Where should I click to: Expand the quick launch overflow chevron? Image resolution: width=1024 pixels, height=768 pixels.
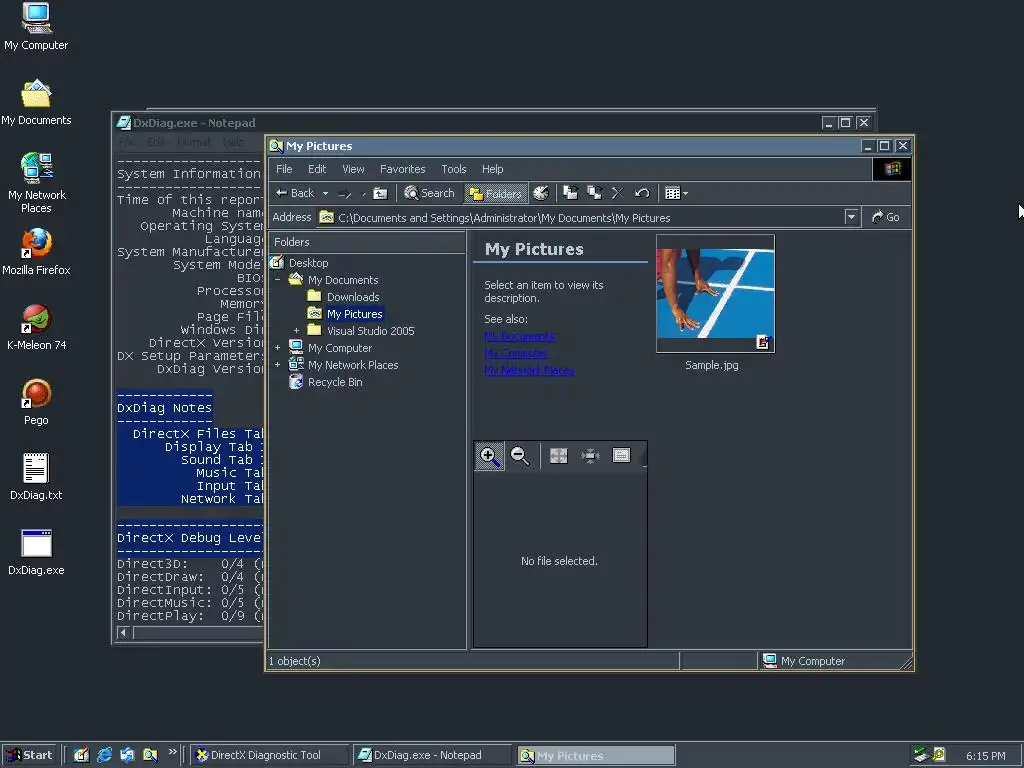click(172, 752)
